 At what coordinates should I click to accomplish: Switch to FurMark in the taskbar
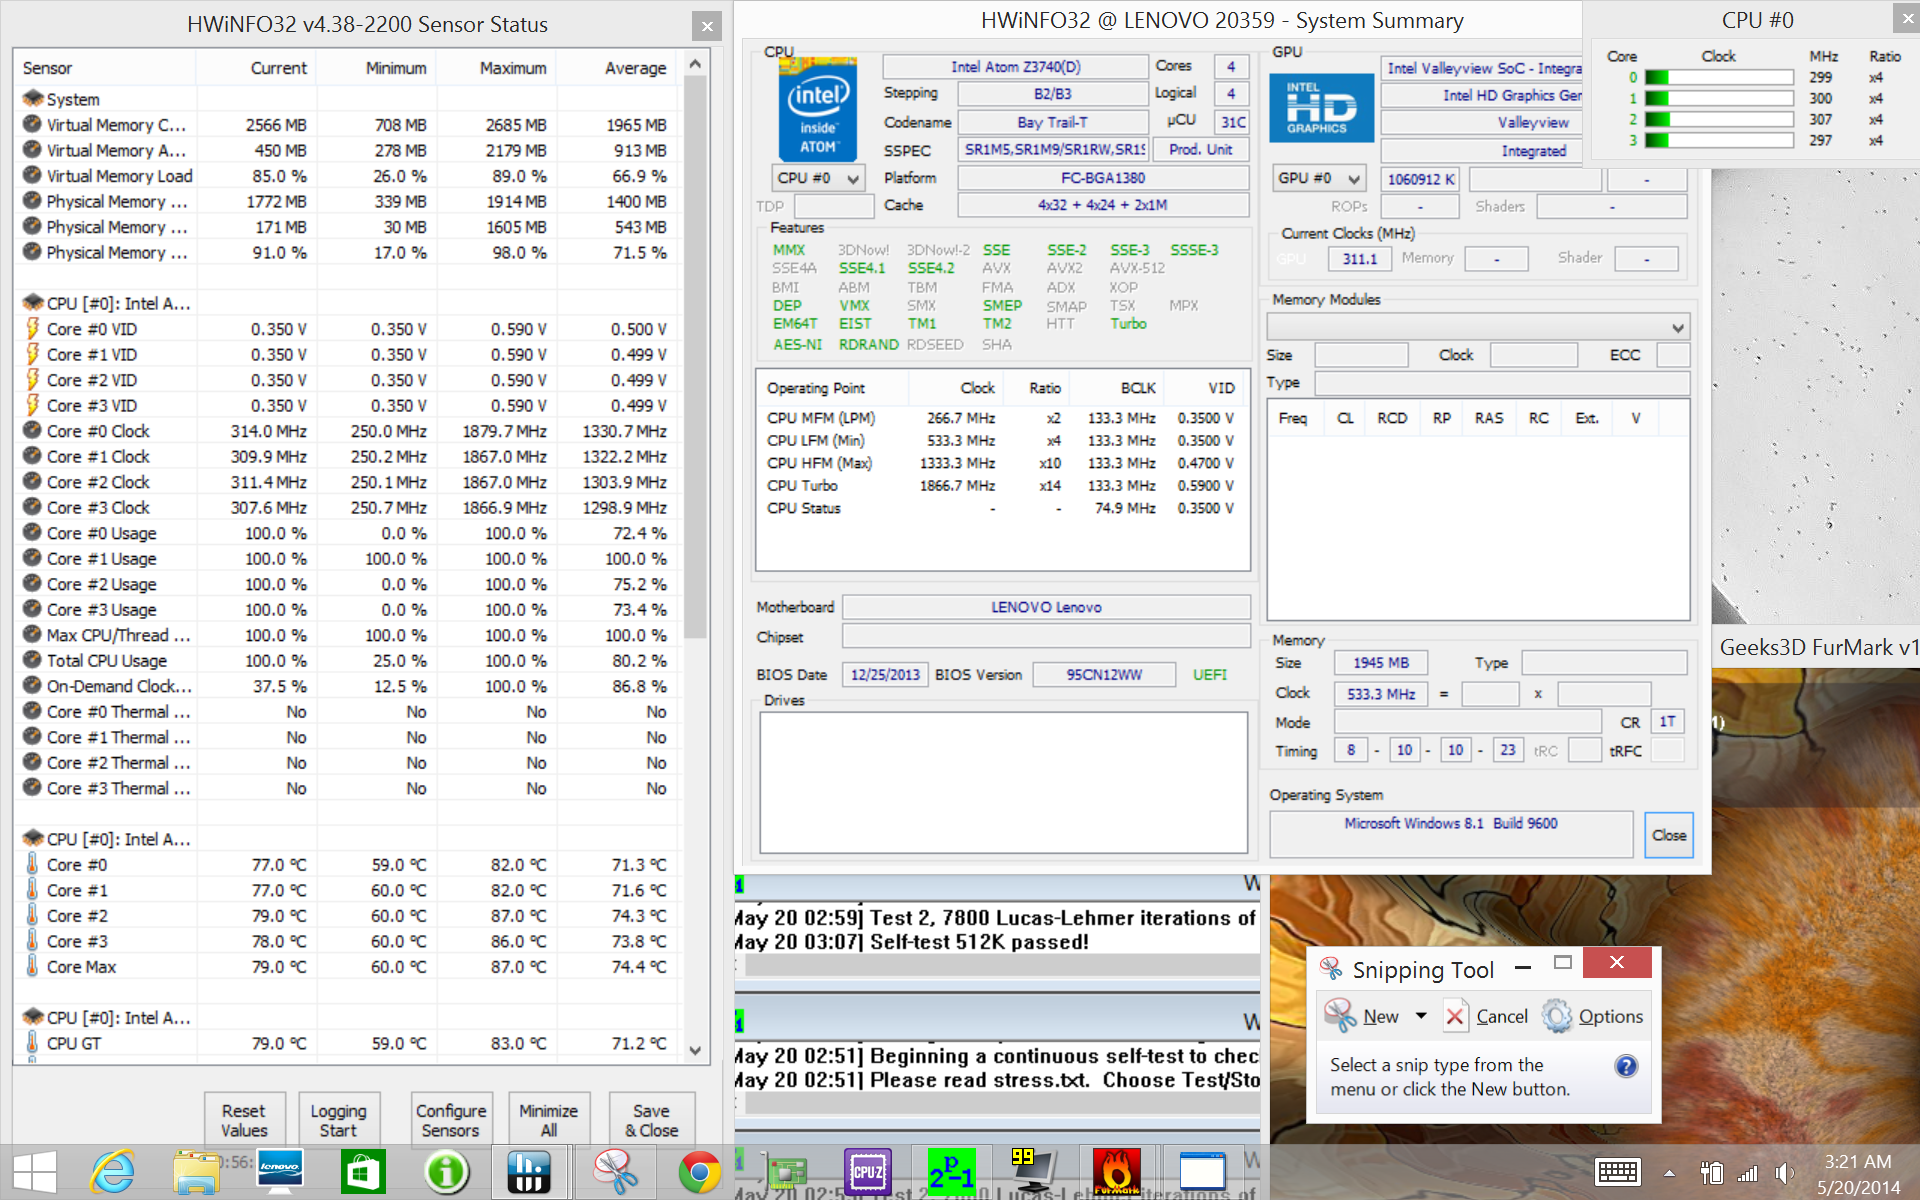1117,1172
